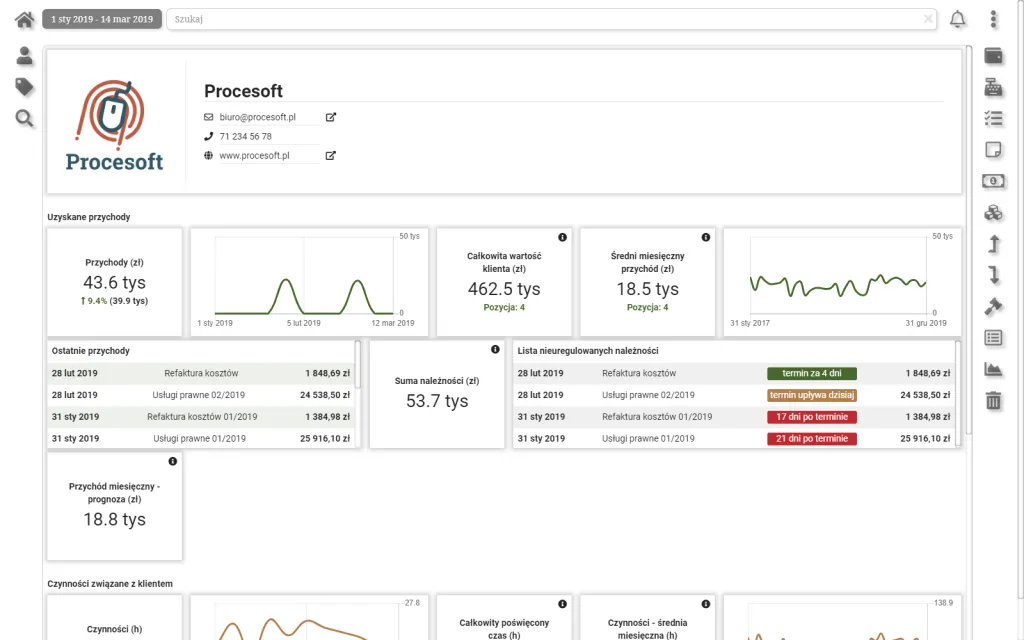The width and height of the screenshot is (1024, 640).
Task: Open the banknote money icon
Action: [993, 181]
